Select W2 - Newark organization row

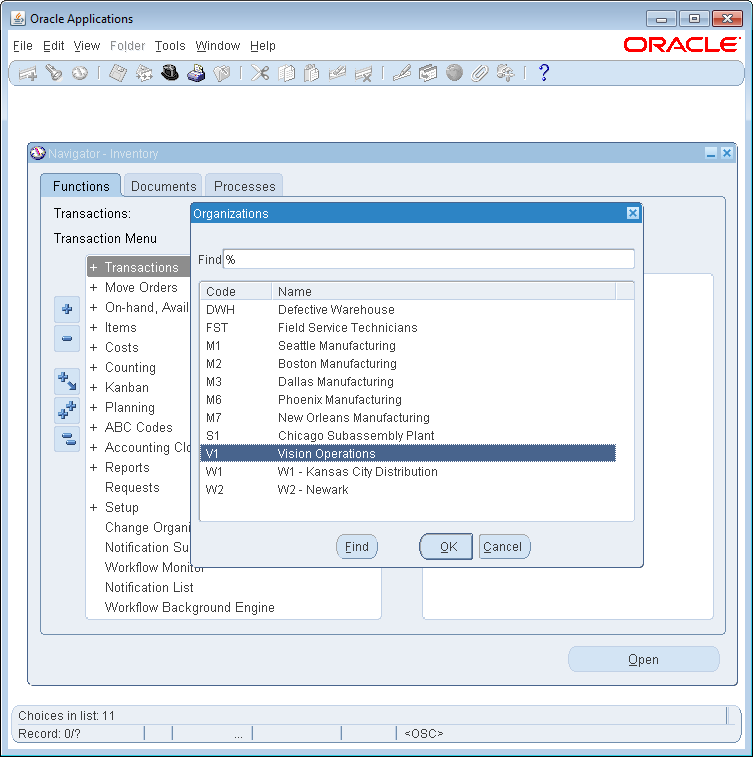point(408,490)
